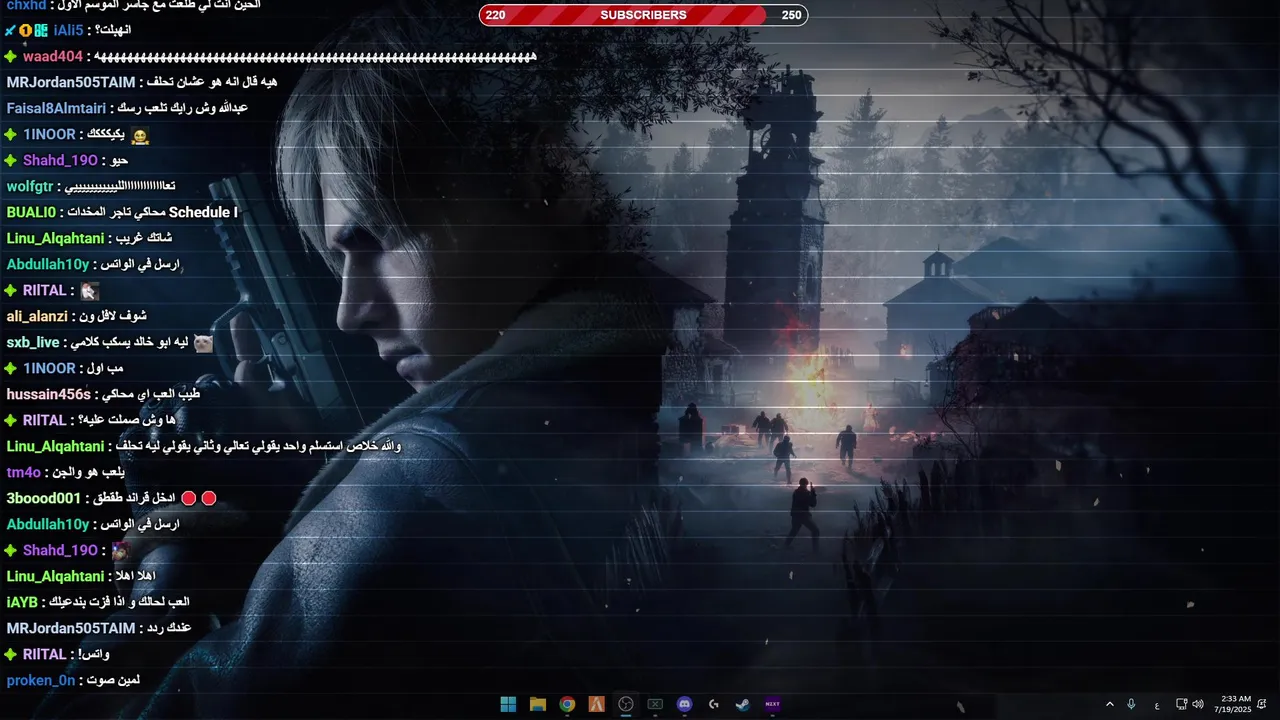Select username hussain456s in chat
The height and width of the screenshot is (720, 1280).
[x=48, y=394]
